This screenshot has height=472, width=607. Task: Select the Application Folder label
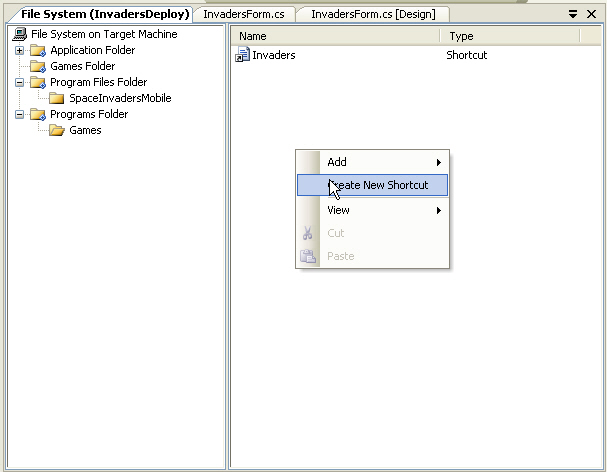tap(93, 50)
